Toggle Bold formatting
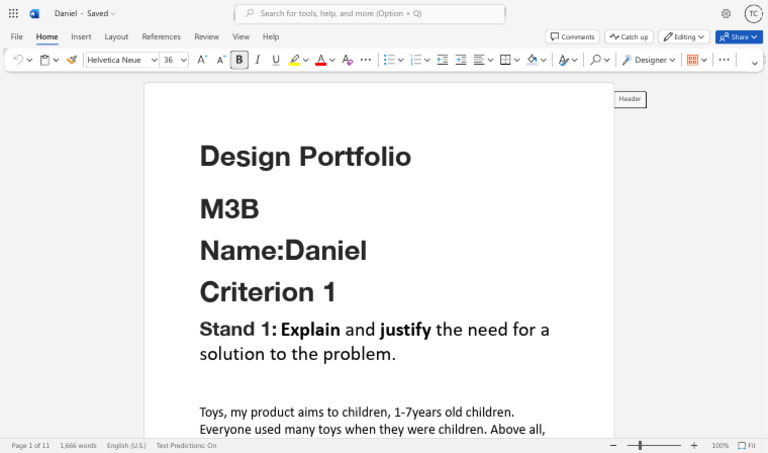Screen dimensions: 768x453 click(x=239, y=60)
